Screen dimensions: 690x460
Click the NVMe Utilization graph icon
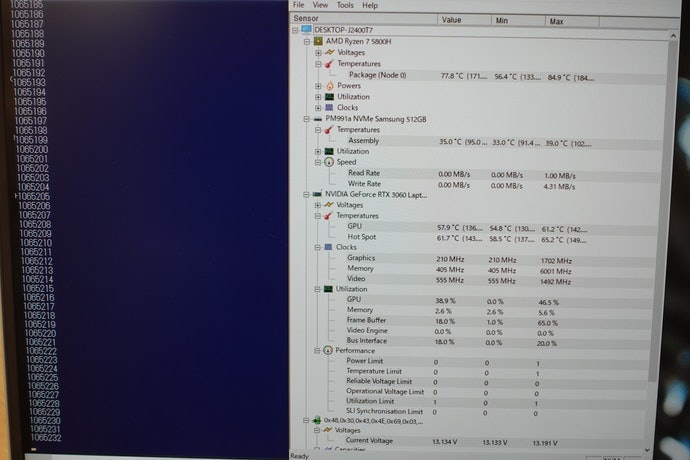pyautogui.click(x=329, y=151)
